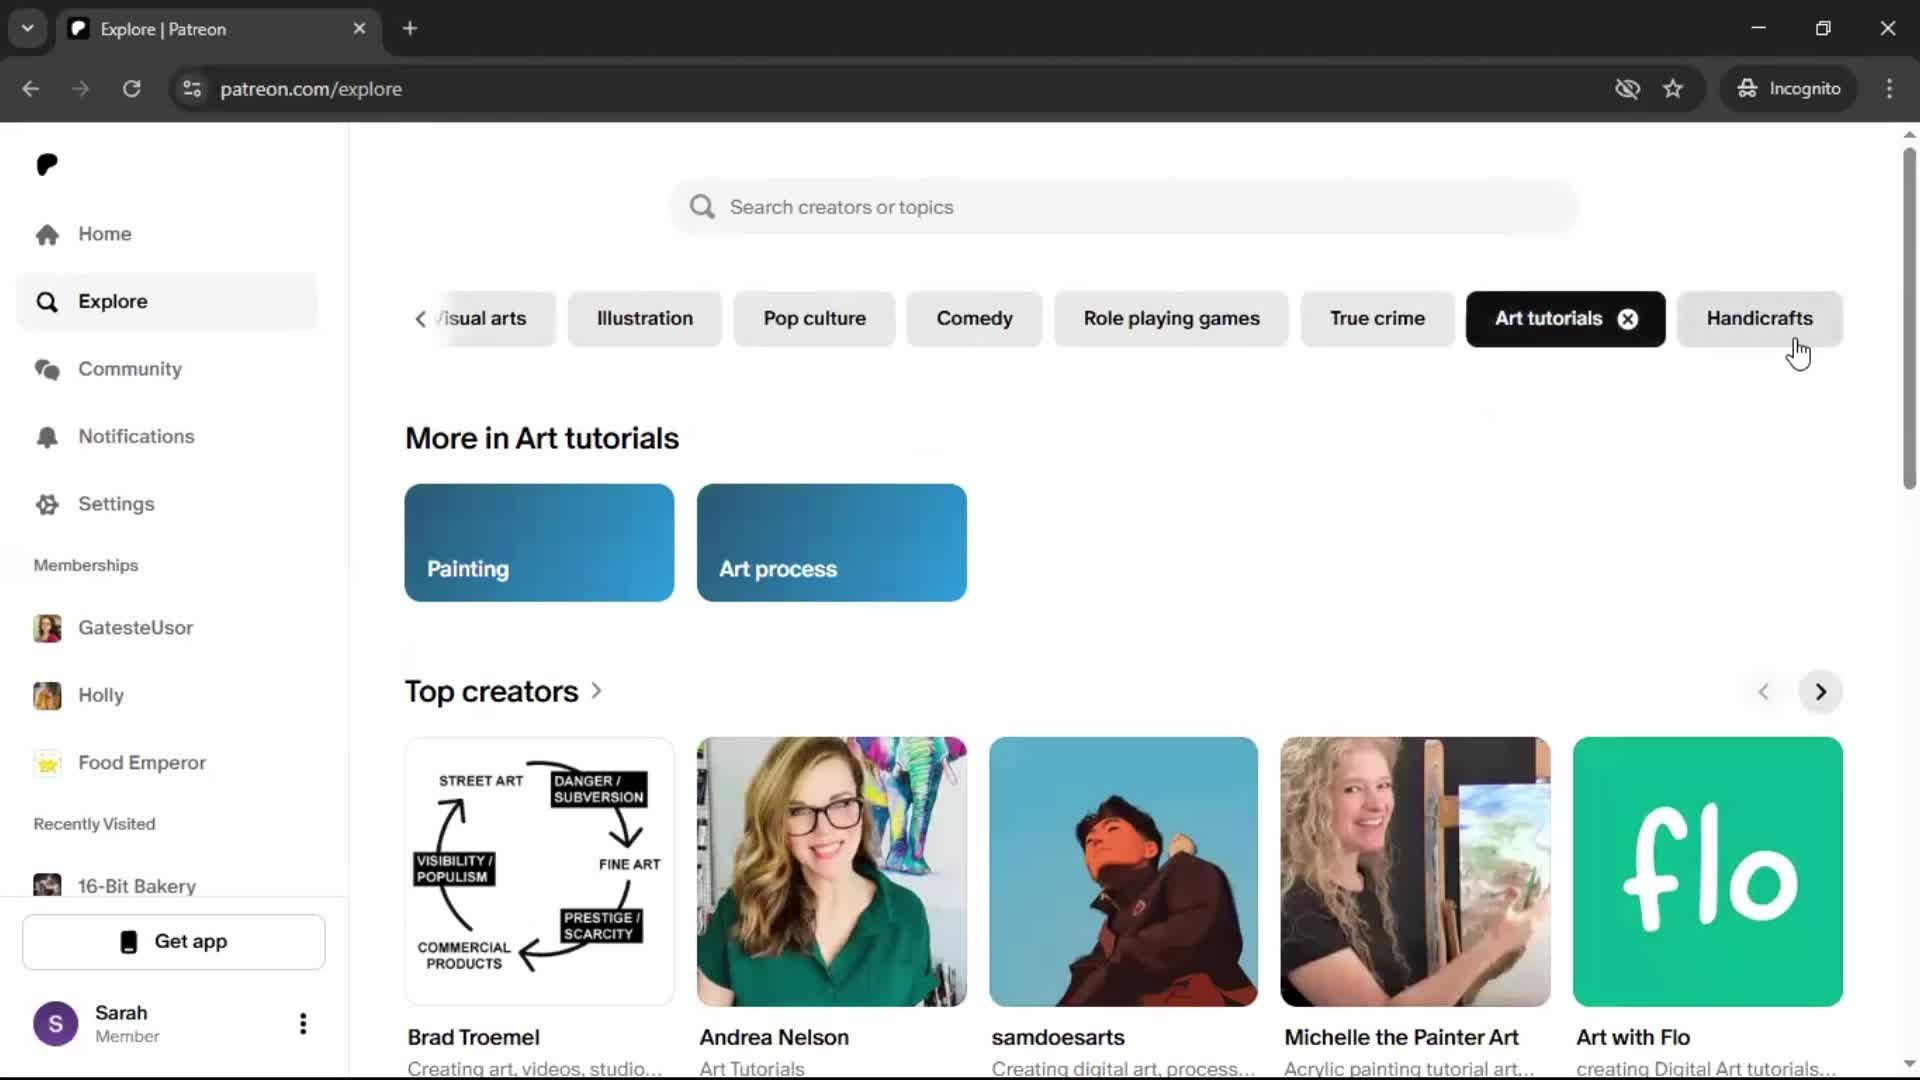Image resolution: width=1920 pixels, height=1080 pixels.
Task: Open the Top creators heading link
Action: [x=491, y=692]
